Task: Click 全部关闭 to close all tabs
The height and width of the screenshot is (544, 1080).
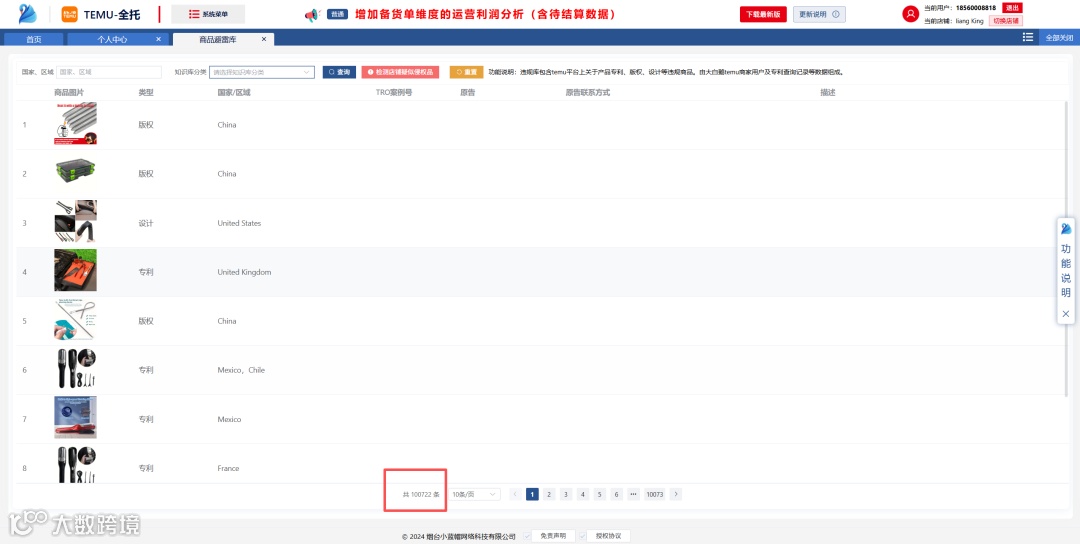Action: pos(1059,38)
